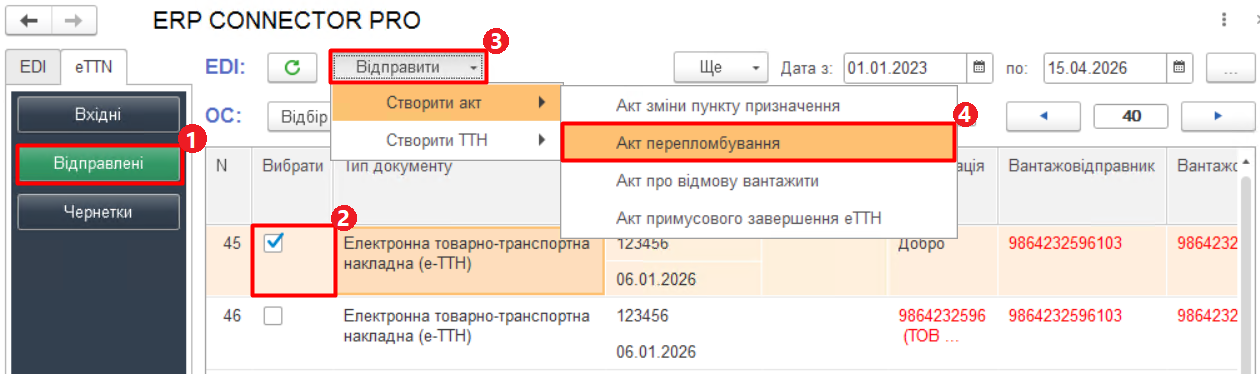Edit the end date field 15.04.2026
Image resolution: width=1260 pixels, height=374 pixels.
pos(1106,68)
